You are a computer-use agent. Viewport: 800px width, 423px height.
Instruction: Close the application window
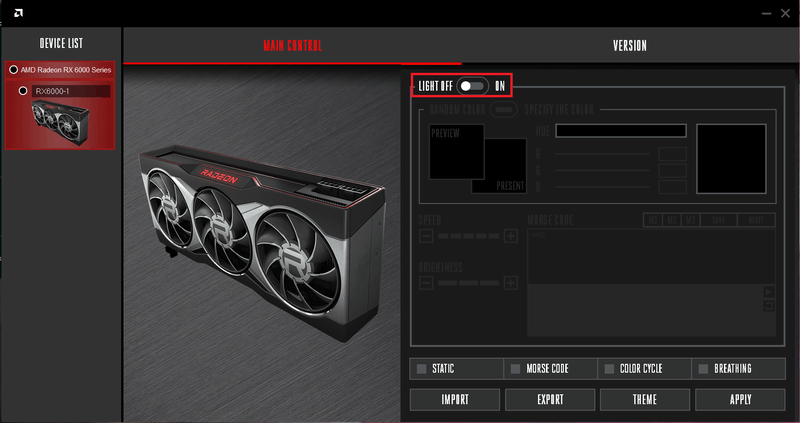[x=785, y=14]
